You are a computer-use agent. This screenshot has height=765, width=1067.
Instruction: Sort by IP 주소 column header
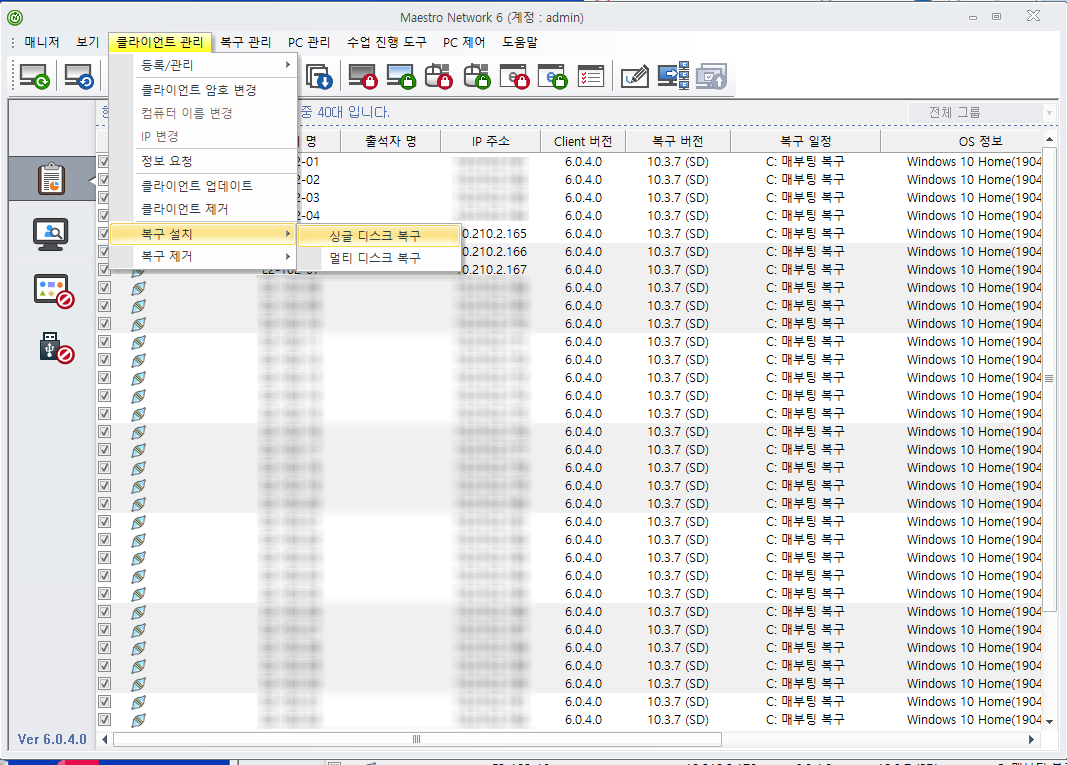point(491,142)
